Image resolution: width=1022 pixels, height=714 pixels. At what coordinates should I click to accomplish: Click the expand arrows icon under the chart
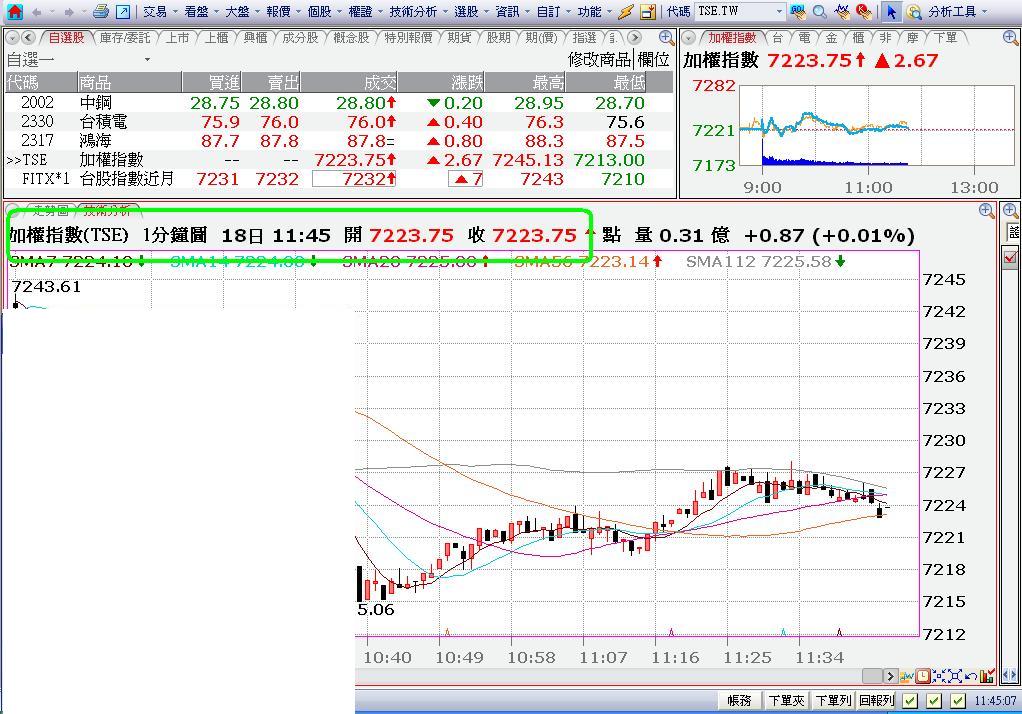955,676
